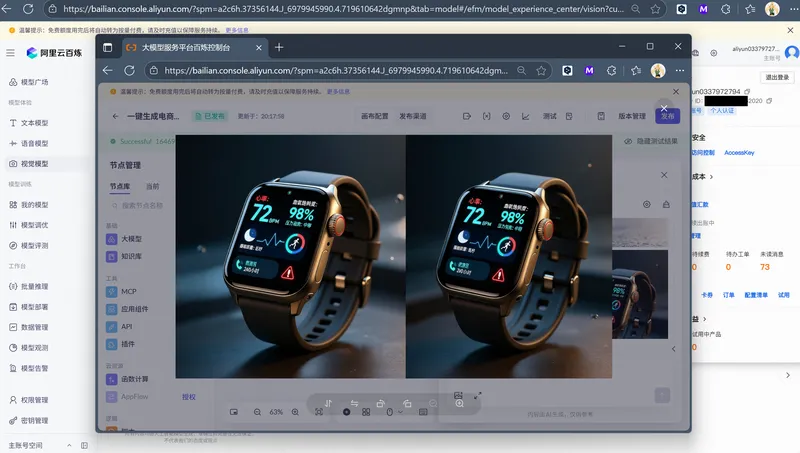Flip the preview image horizontally

coord(354,404)
